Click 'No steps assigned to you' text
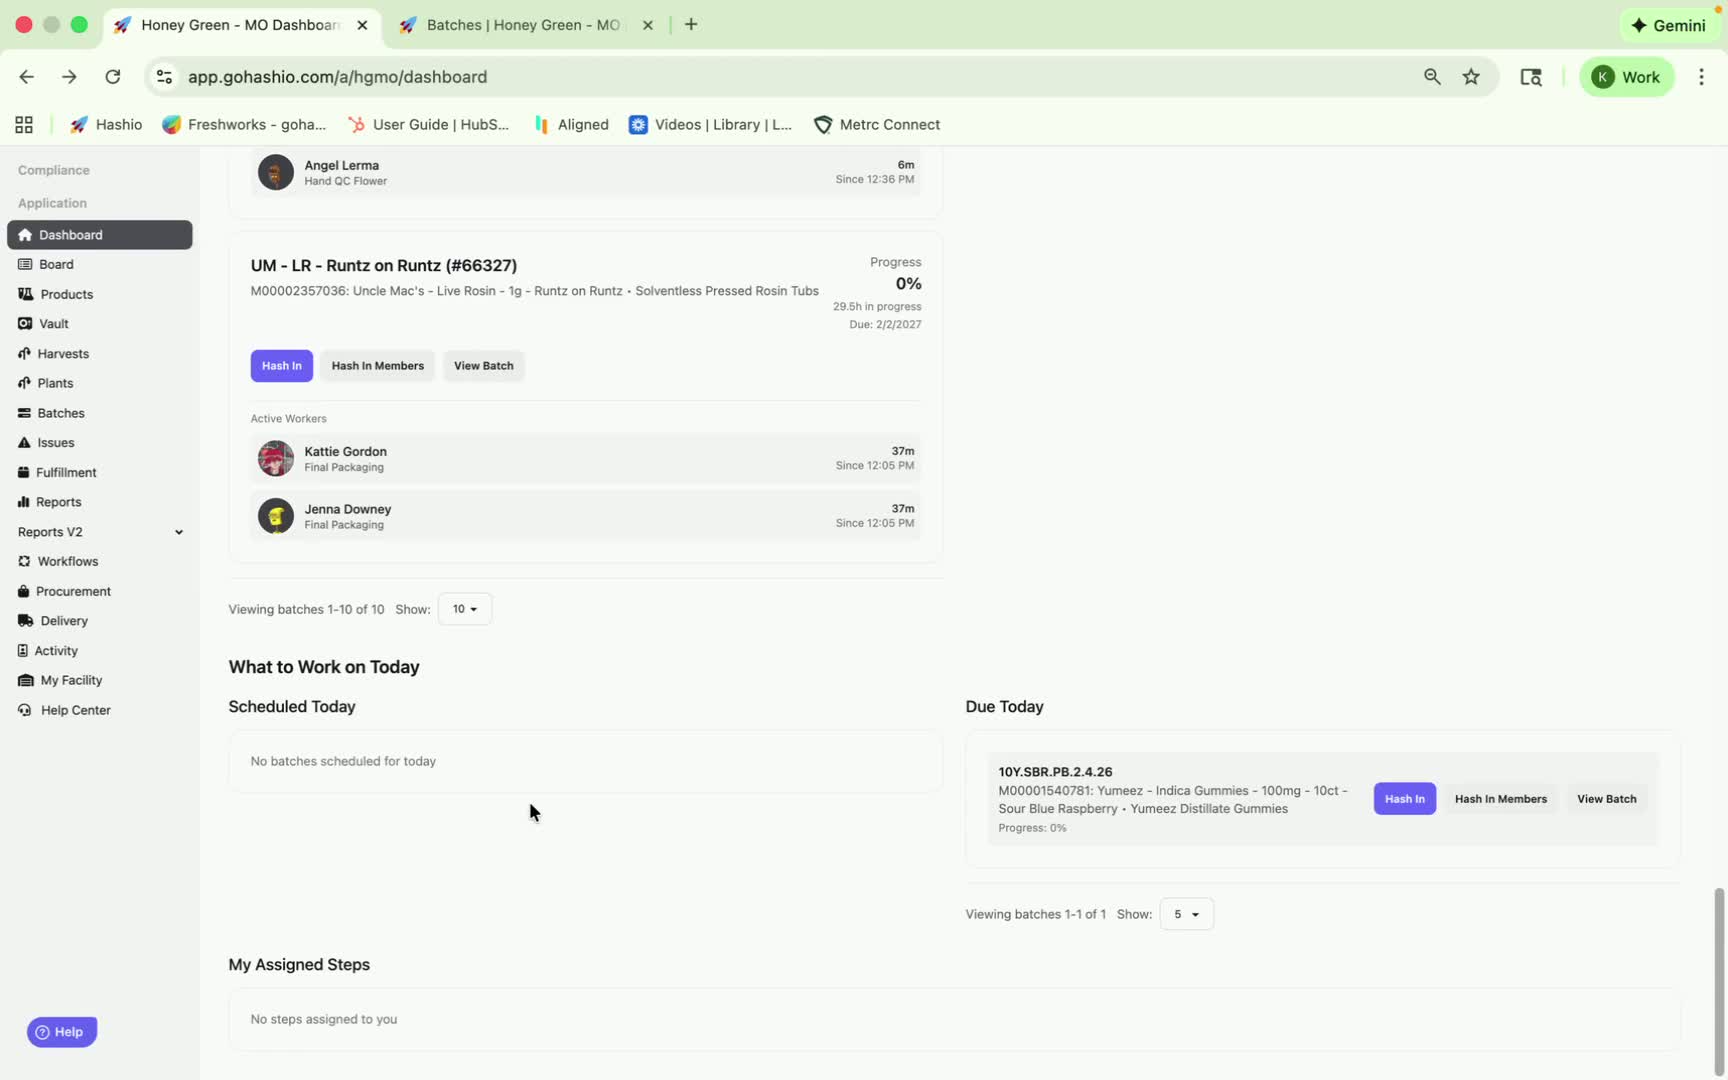1728x1080 pixels. click(324, 1020)
